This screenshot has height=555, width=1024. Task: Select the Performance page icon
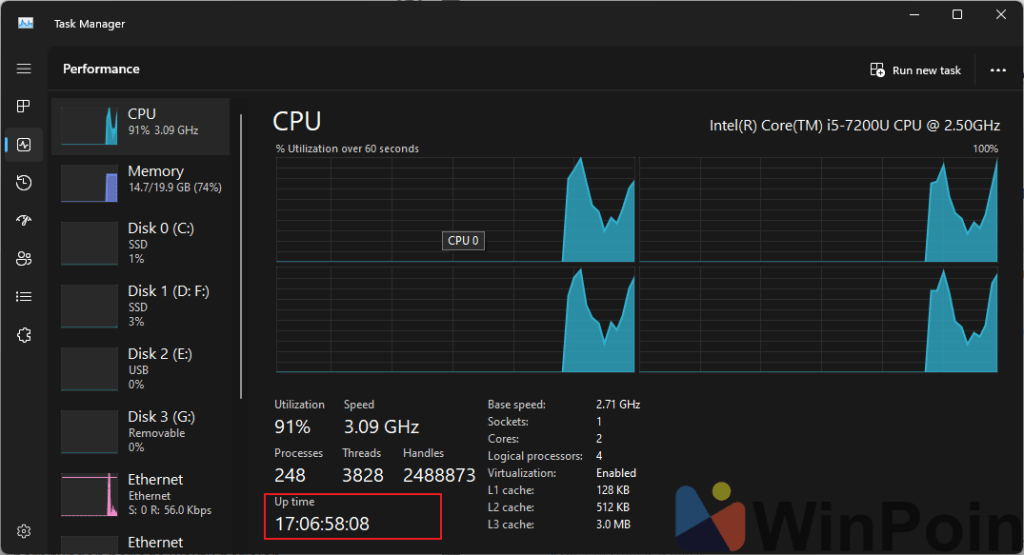[x=24, y=144]
